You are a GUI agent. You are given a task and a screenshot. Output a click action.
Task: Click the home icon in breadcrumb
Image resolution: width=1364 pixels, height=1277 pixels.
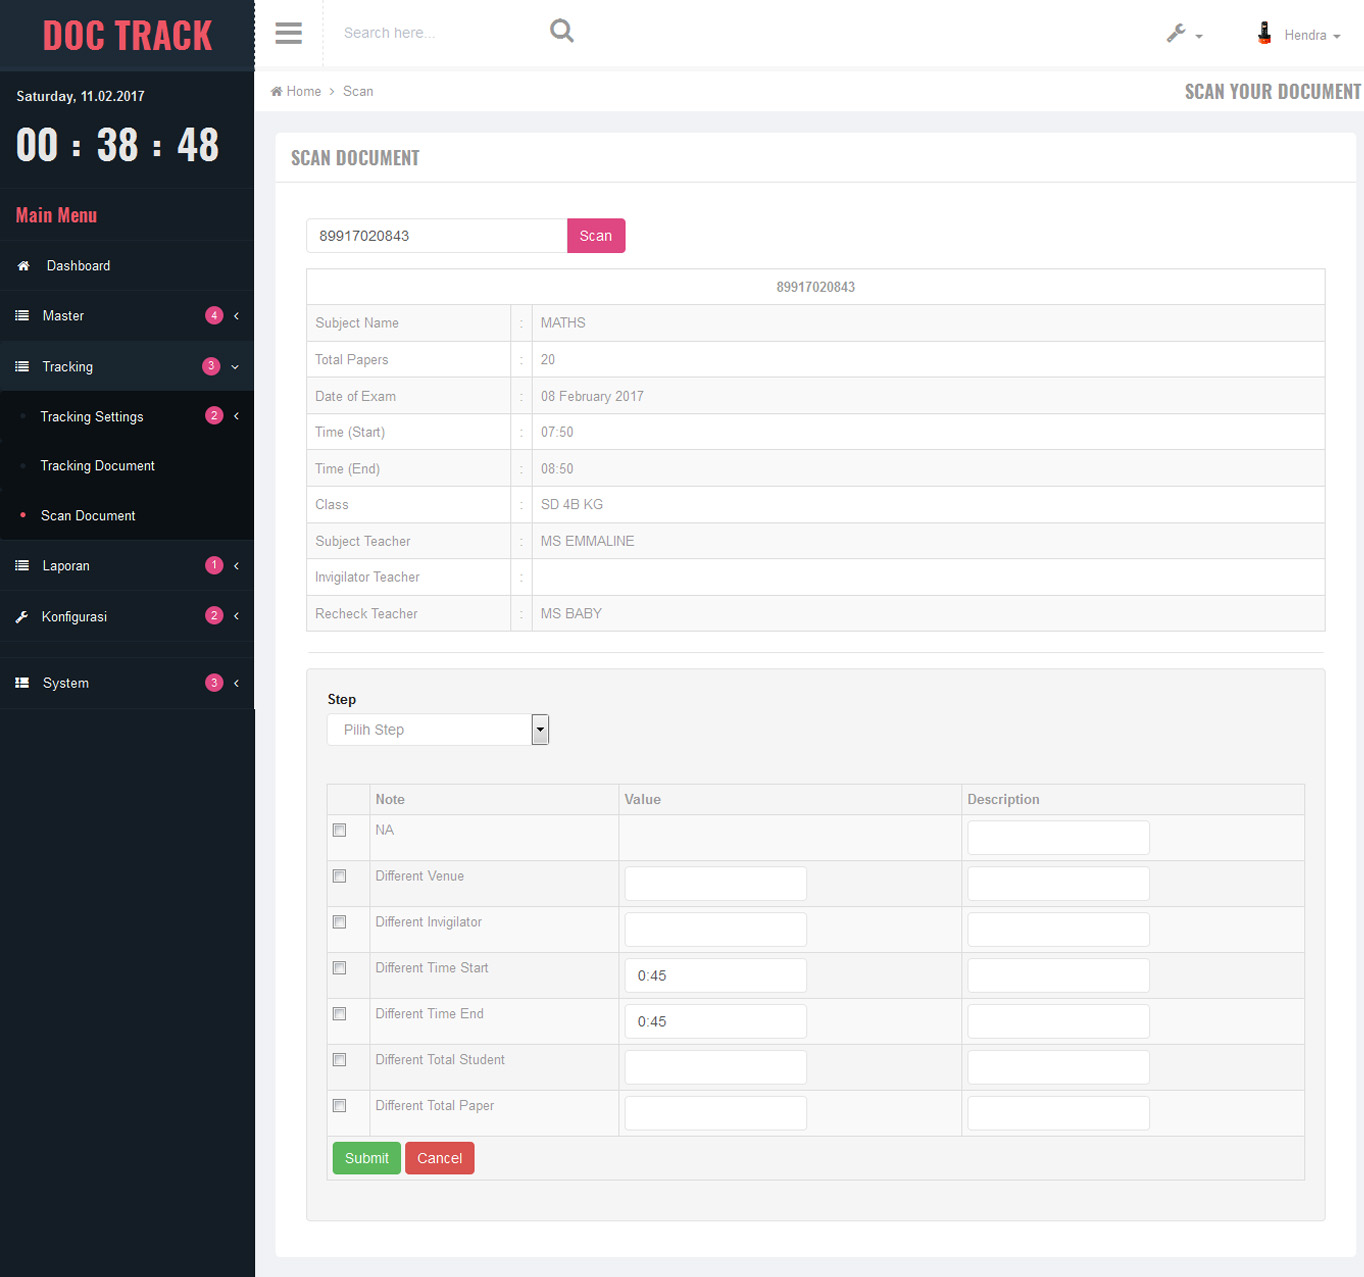pos(277,91)
